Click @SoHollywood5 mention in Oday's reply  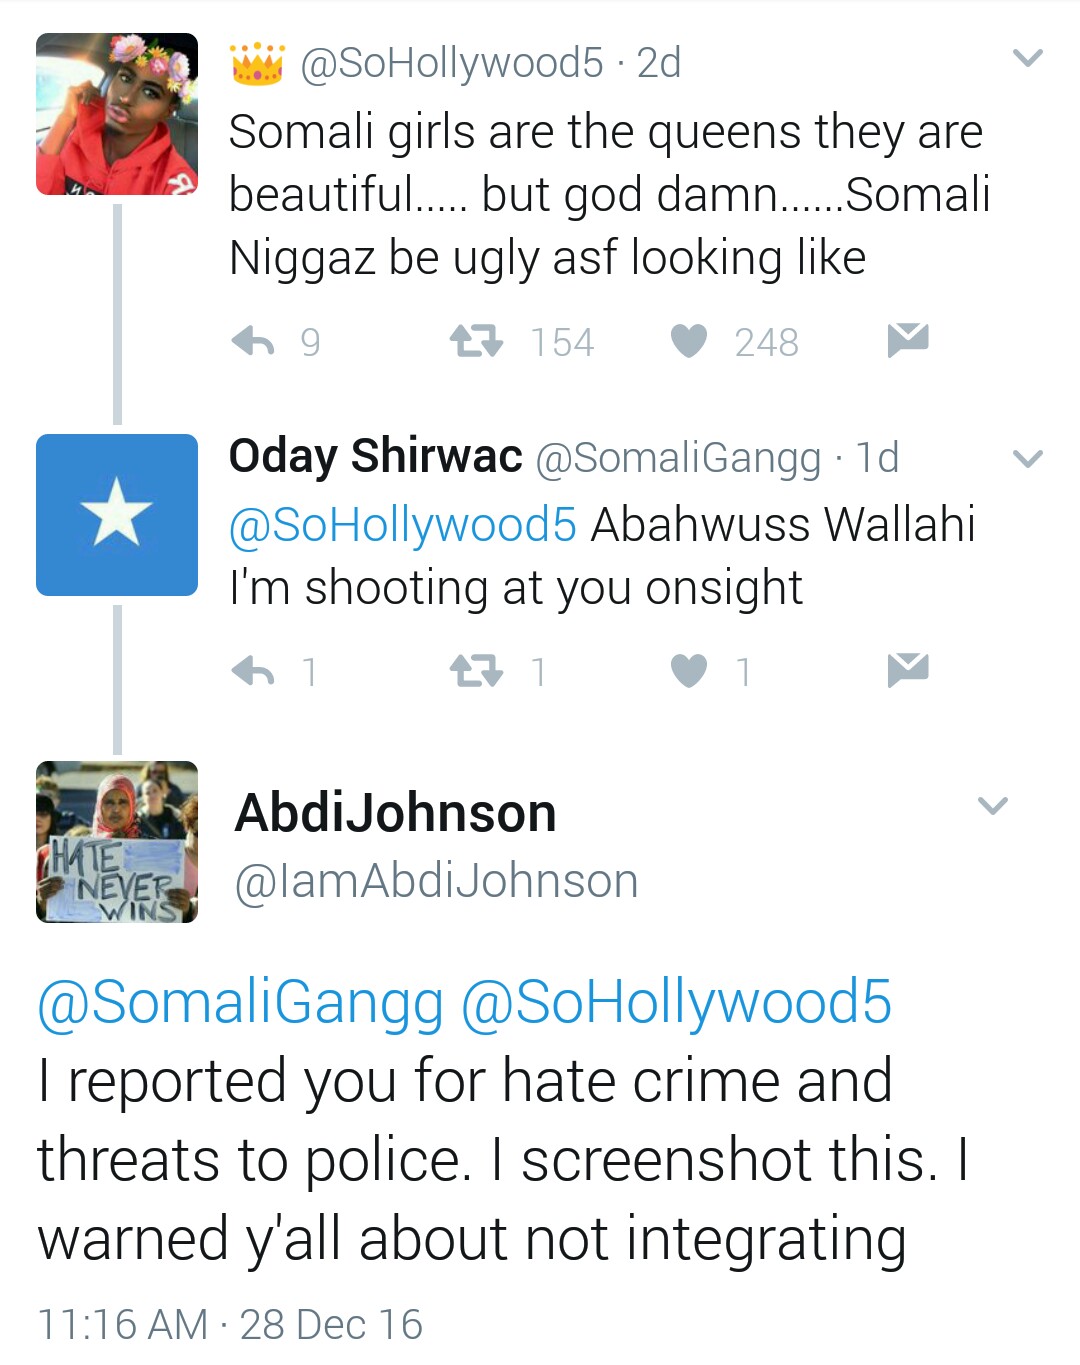click(x=403, y=525)
